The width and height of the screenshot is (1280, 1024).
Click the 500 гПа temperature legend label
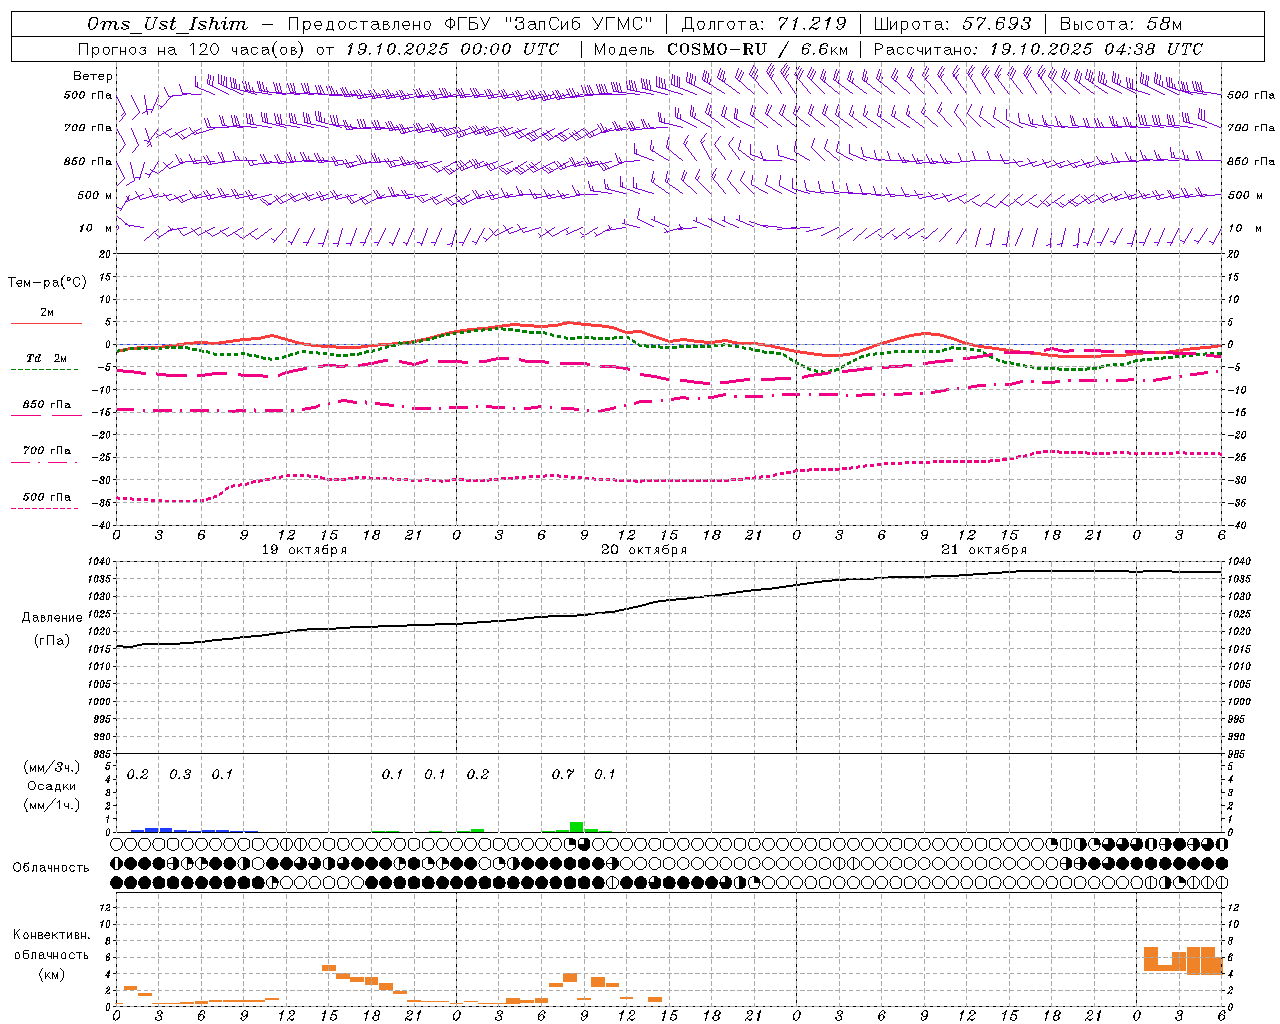point(46,497)
